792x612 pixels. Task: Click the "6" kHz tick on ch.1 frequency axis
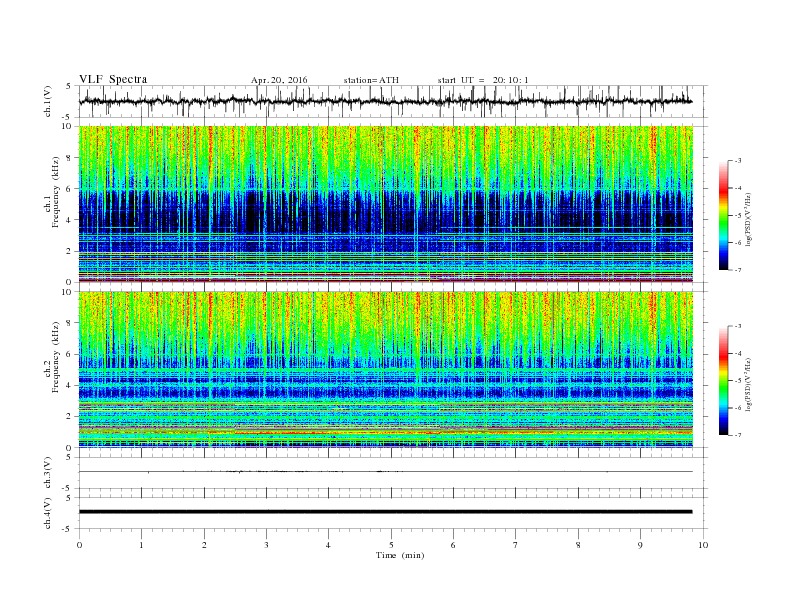70,189
